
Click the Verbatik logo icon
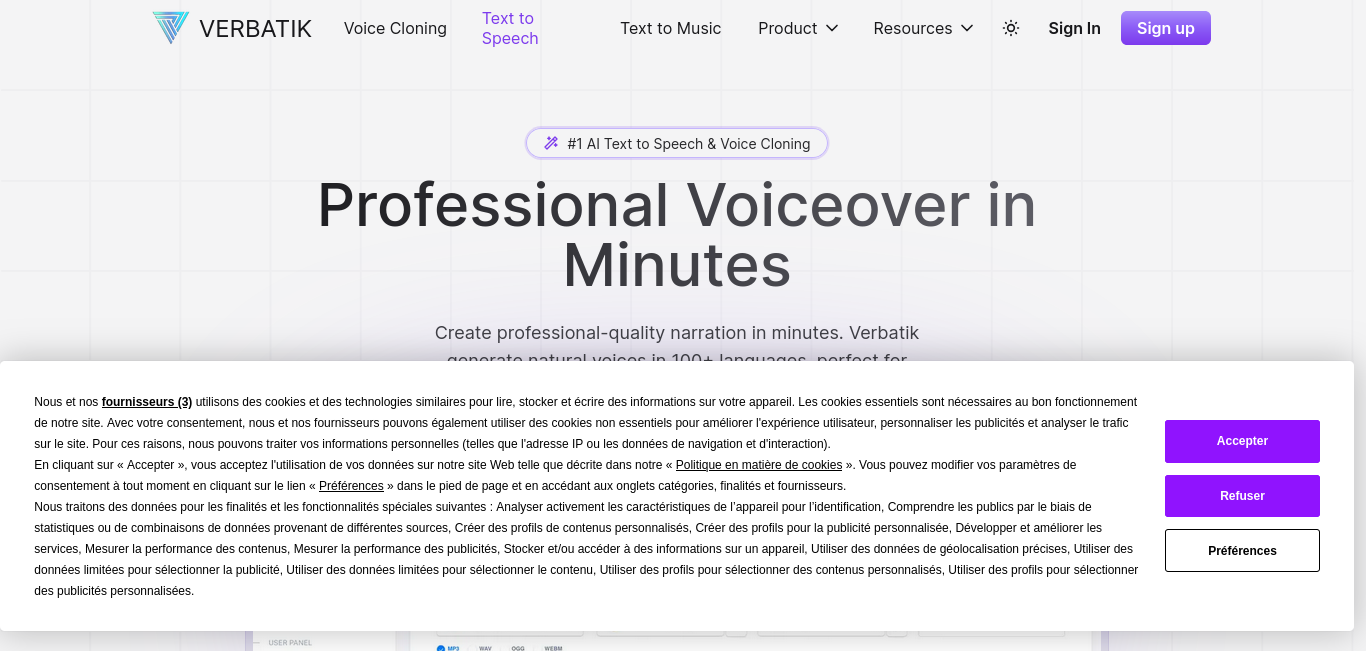pos(171,28)
